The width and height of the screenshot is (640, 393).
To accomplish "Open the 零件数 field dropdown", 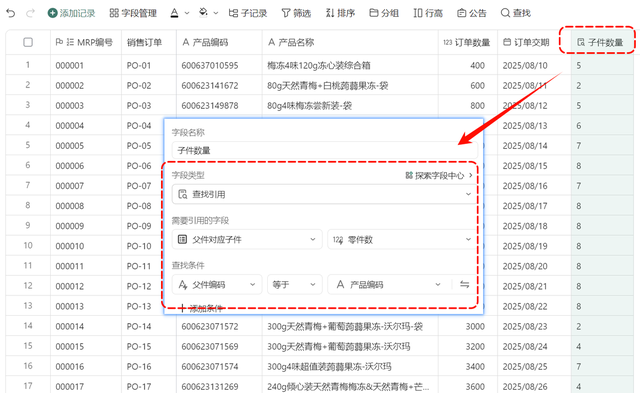I will point(402,240).
